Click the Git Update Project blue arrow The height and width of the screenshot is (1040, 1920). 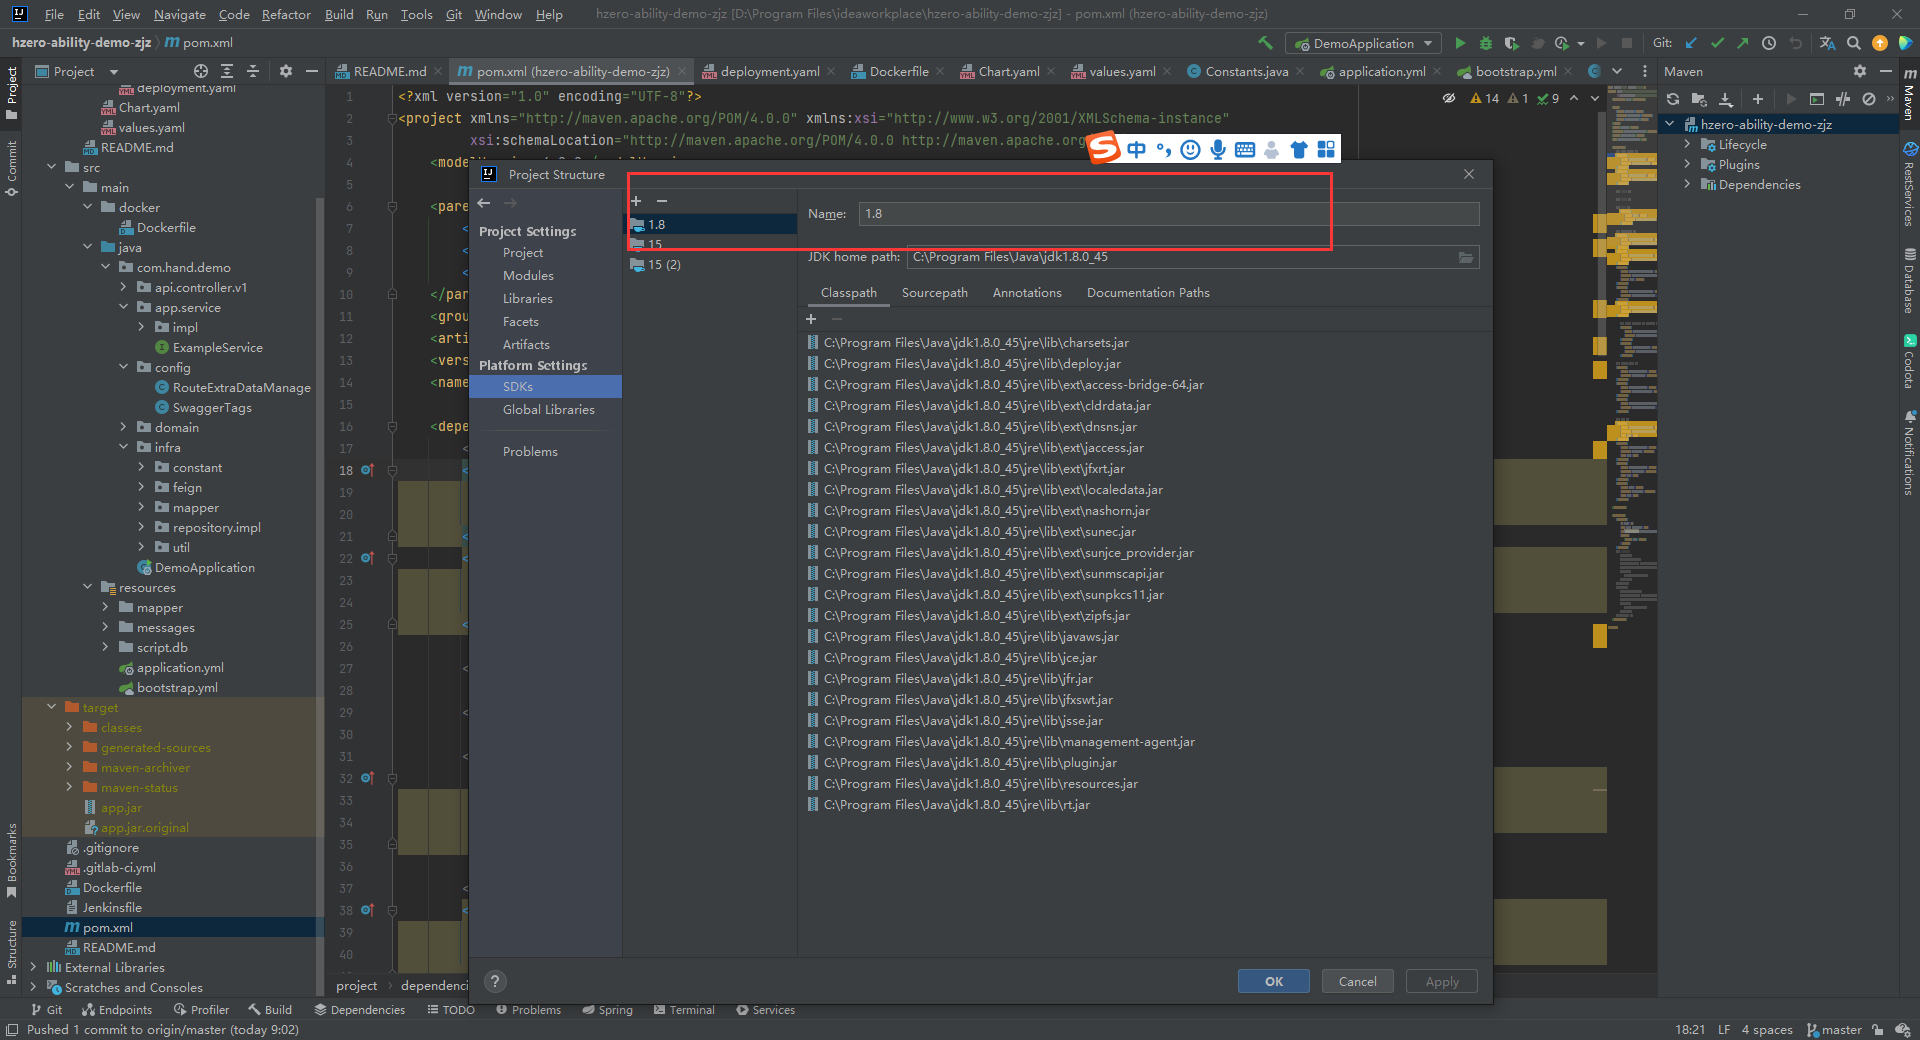pos(1691,43)
